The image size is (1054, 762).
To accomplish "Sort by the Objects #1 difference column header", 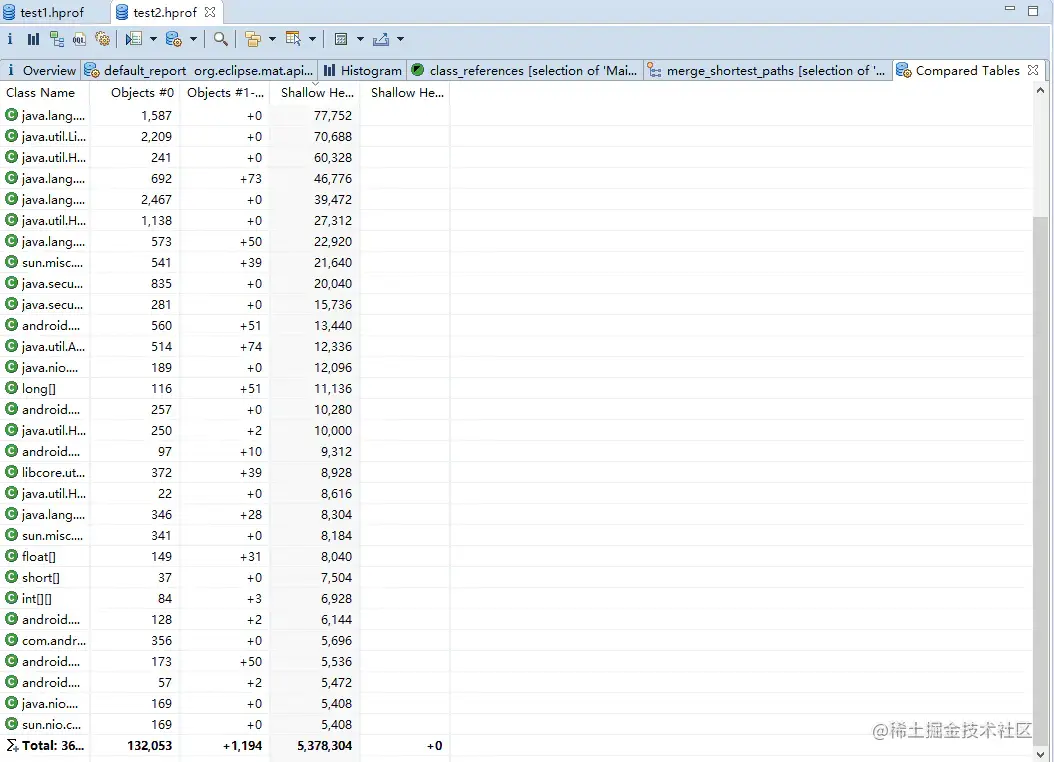I will 225,93.
